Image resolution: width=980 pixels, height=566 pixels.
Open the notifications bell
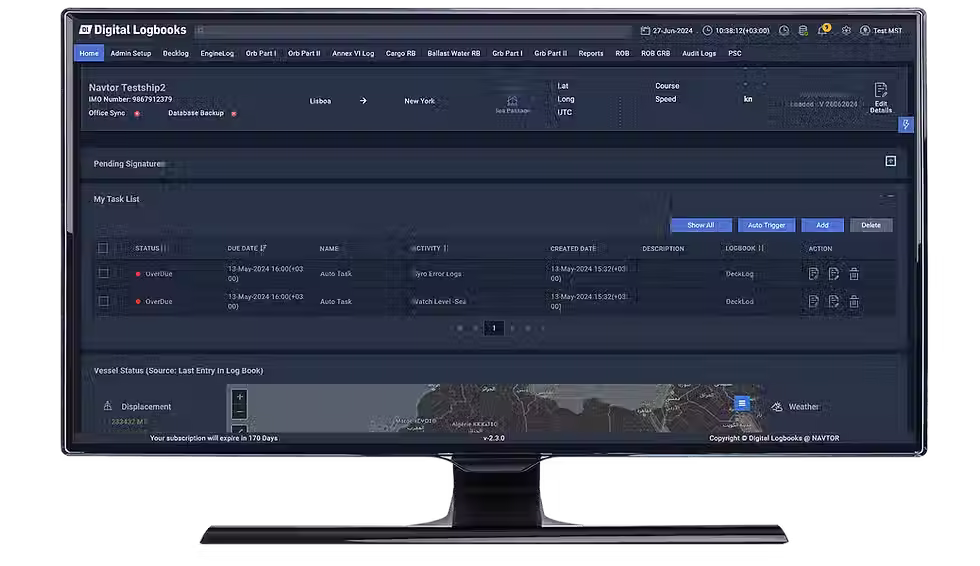tap(823, 31)
